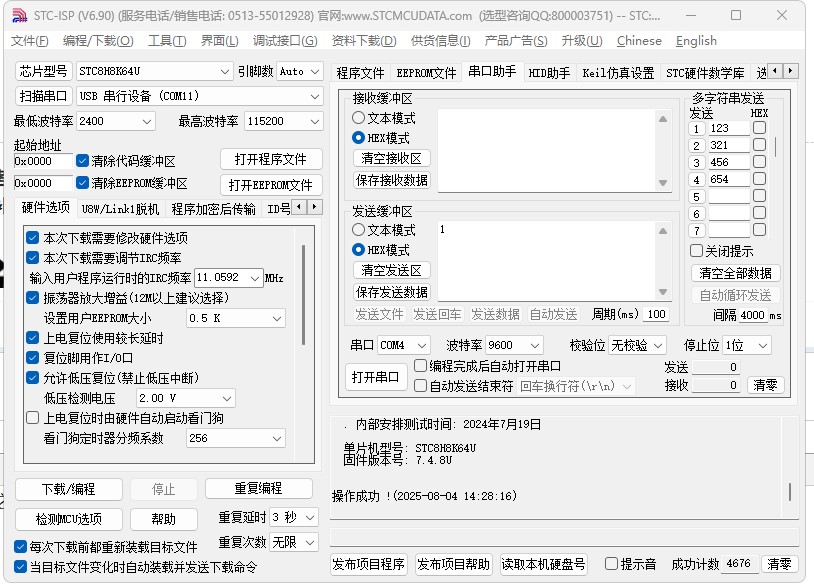Enable 关闭提示 checkbox
This screenshot has height=585, width=814.
[x=697, y=251]
